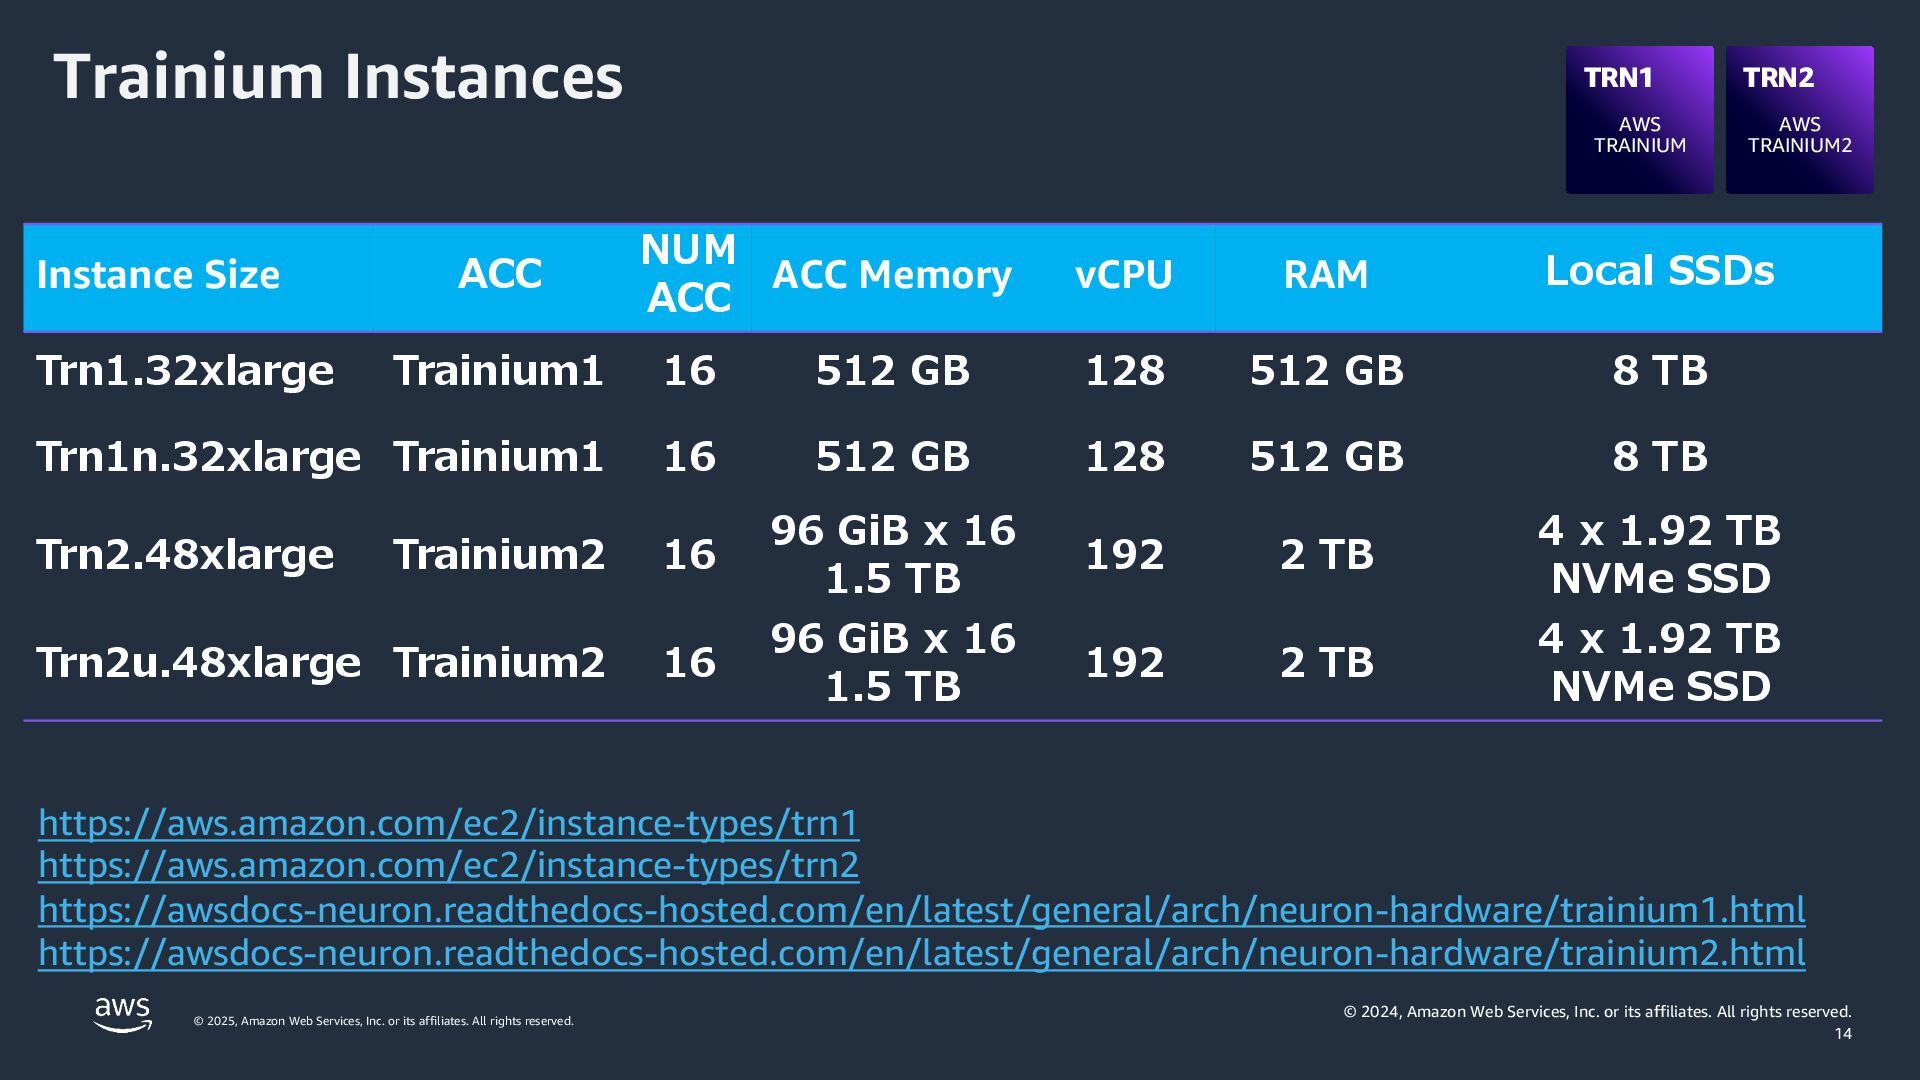This screenshot has width=1920, height=1080.
Task: Click the Trn1n.32xlarge row label
Action: tap(198, 457)
